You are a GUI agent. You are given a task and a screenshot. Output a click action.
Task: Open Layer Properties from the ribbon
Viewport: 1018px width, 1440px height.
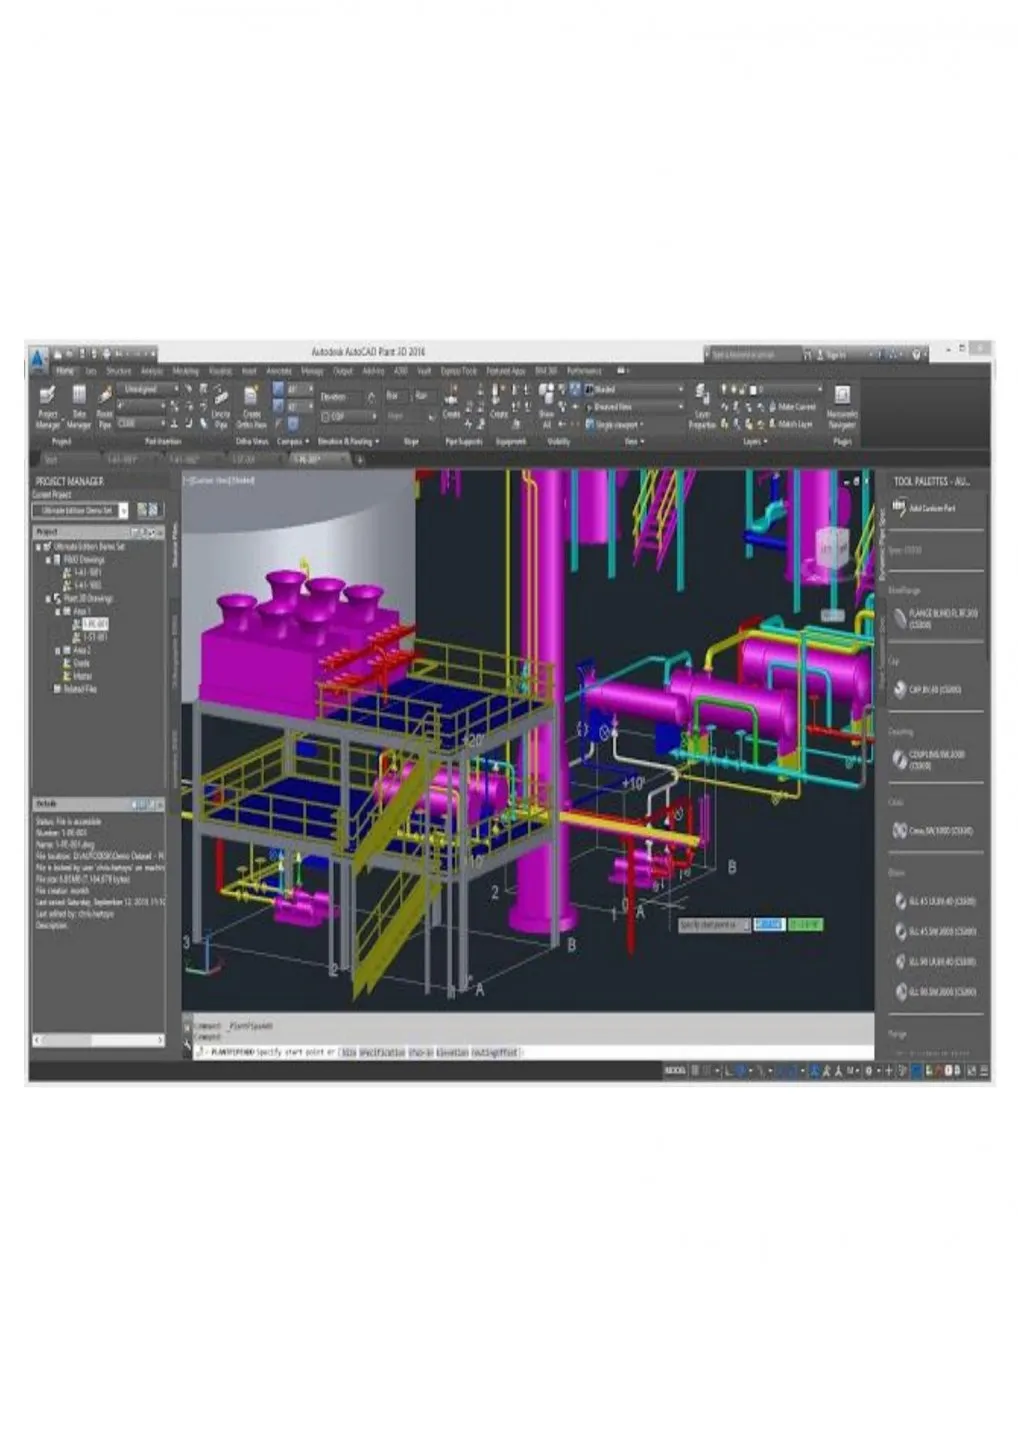(701, 400)
